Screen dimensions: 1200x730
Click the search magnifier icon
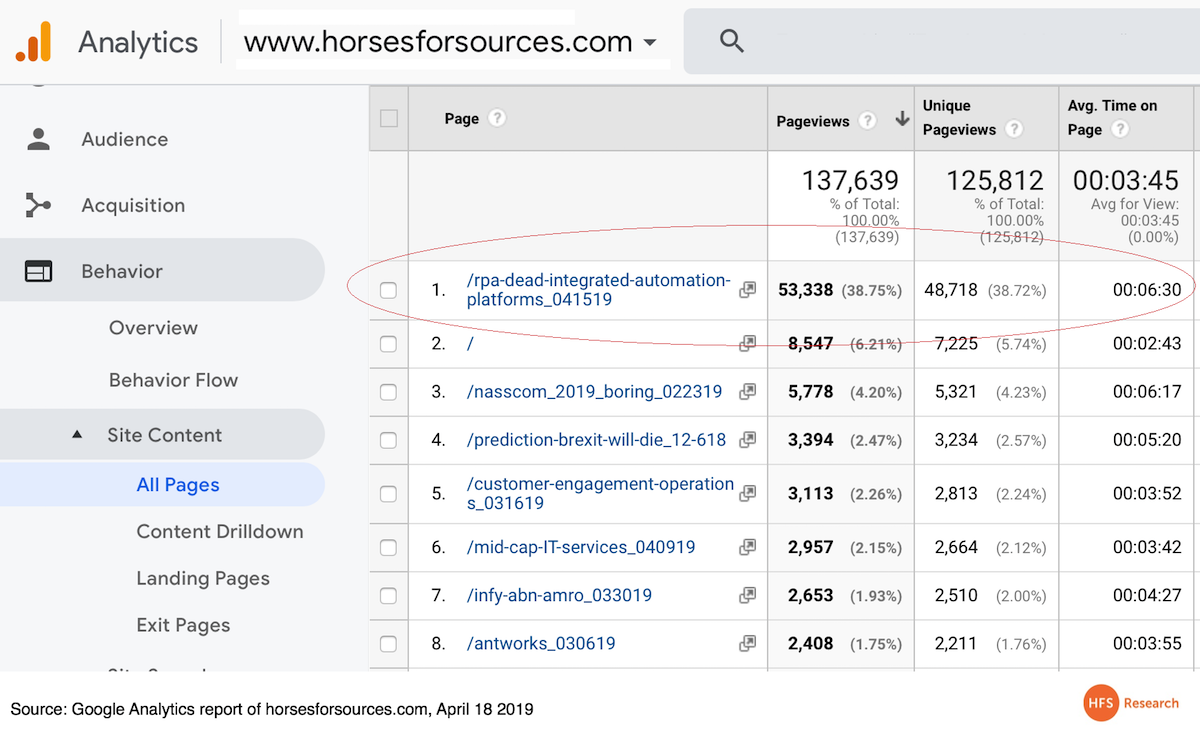tap(732, 41)
